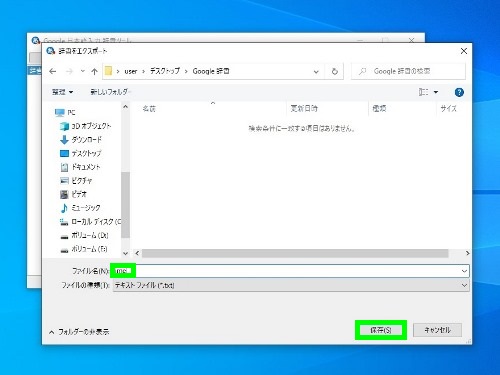Sort by 更新日時 column header

click(304, 108)
